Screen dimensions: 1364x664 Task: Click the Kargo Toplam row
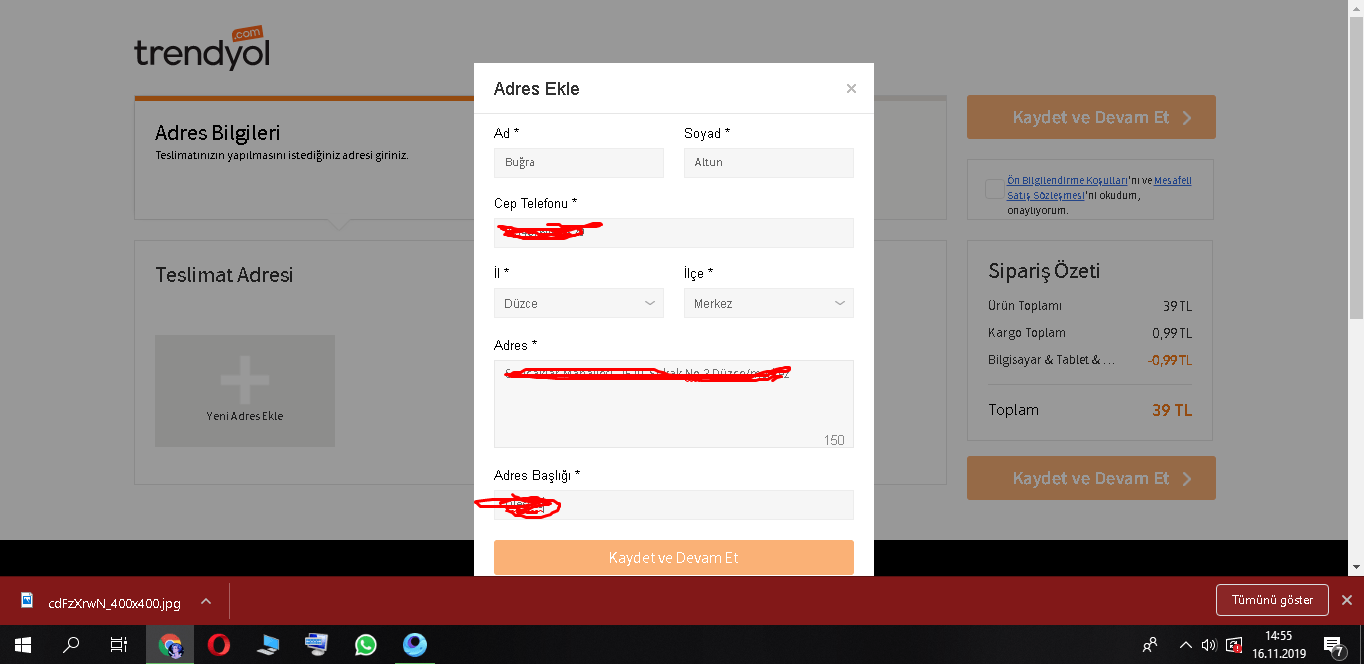click(1090, 333)
